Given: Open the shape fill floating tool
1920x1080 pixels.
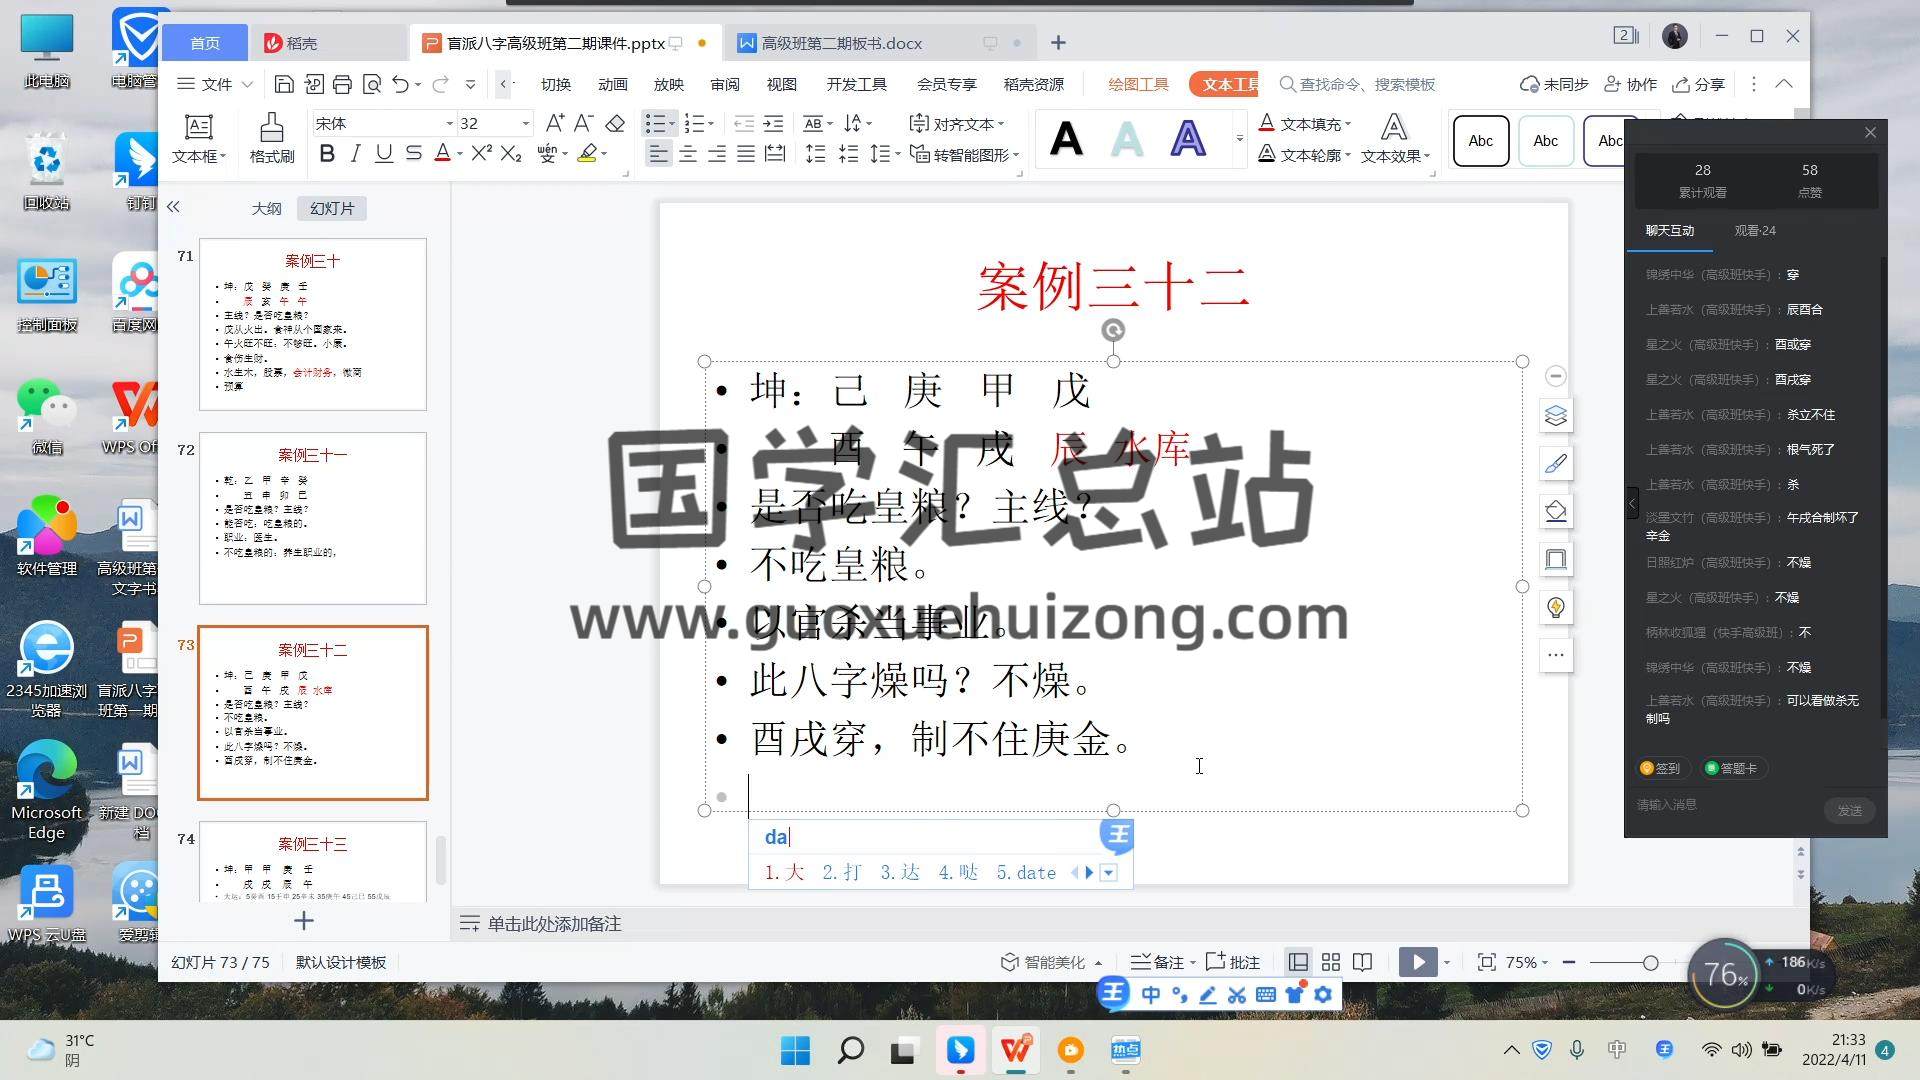Looking at the screenshot, I should (1555, 512).
